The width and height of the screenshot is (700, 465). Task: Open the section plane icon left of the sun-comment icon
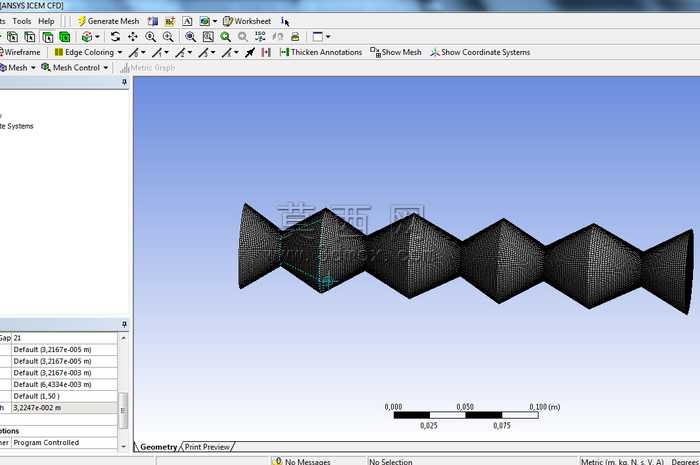click(153, 21)
